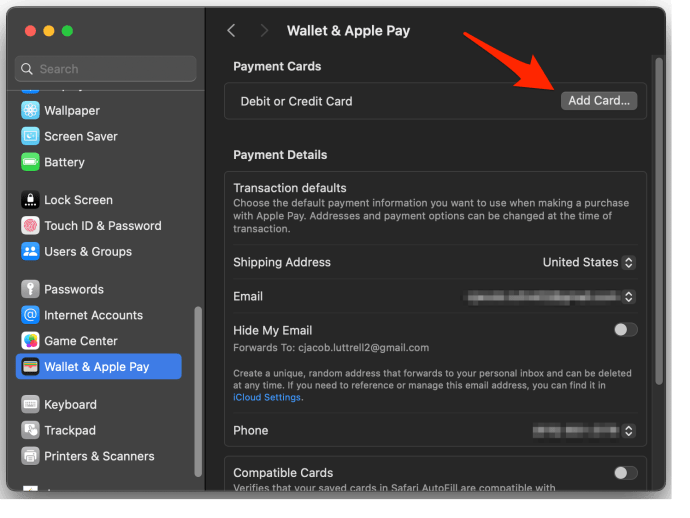Open the iCloud Settings link

(x=267, y=397)
